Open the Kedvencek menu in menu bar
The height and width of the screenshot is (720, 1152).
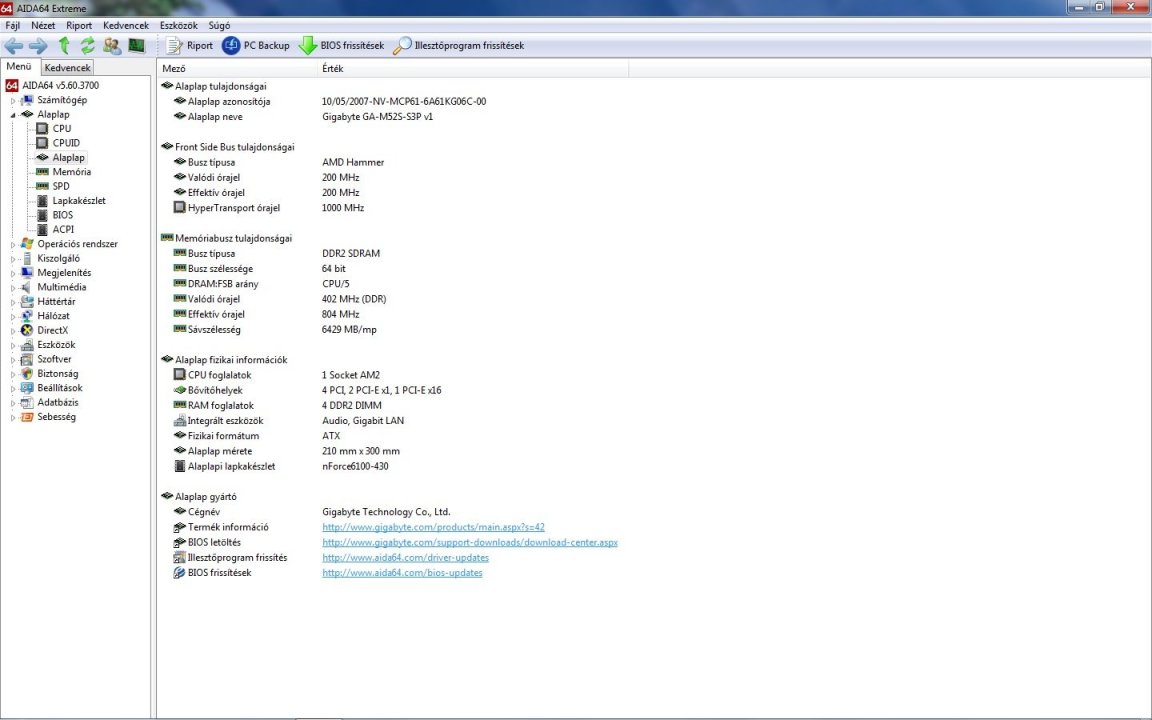(x=126, y=25)
